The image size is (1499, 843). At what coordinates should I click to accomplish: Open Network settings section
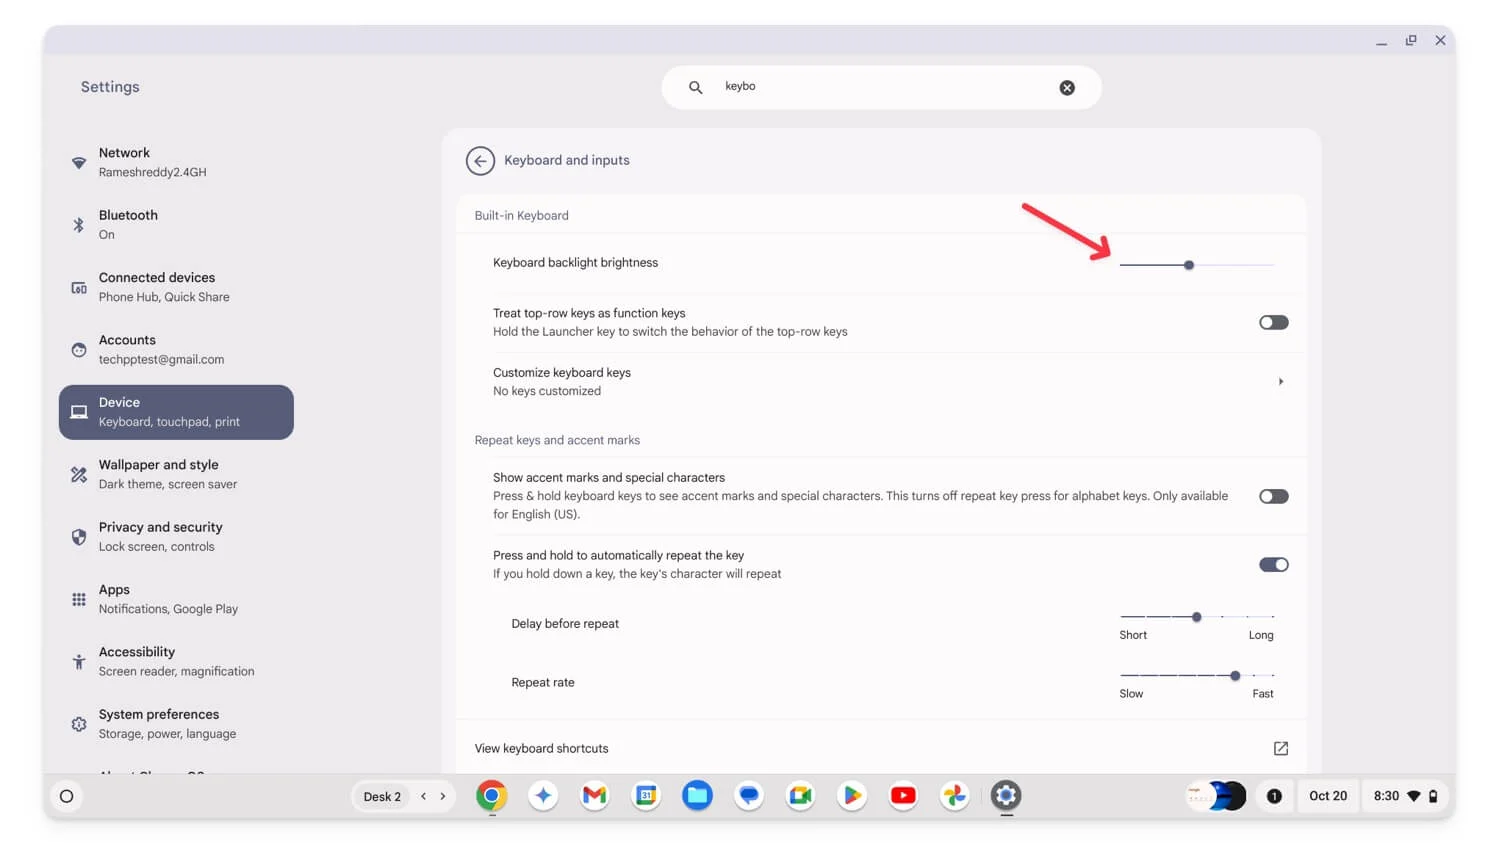point(176,162)
